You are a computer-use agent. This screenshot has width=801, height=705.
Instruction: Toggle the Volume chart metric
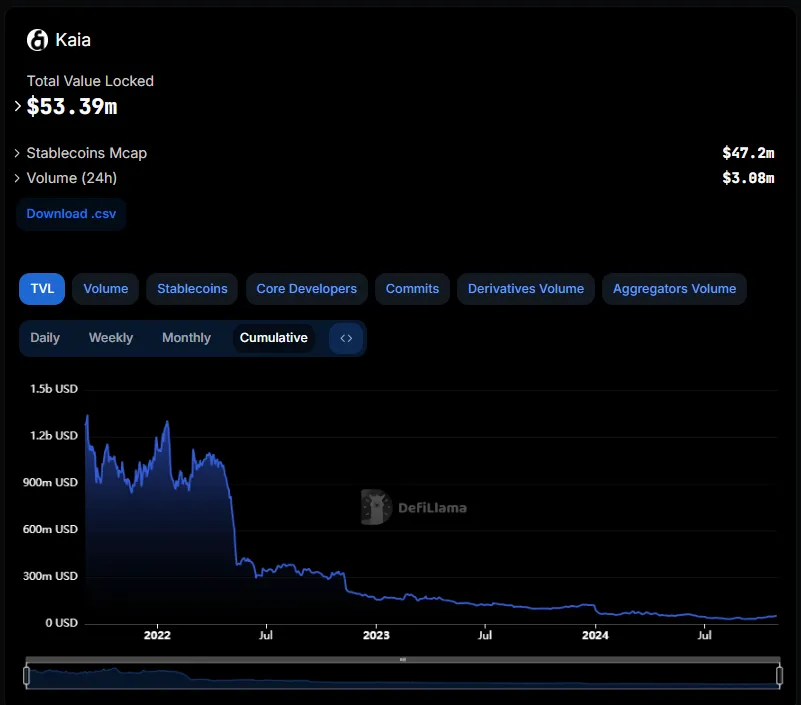click(x=105, y=289)
